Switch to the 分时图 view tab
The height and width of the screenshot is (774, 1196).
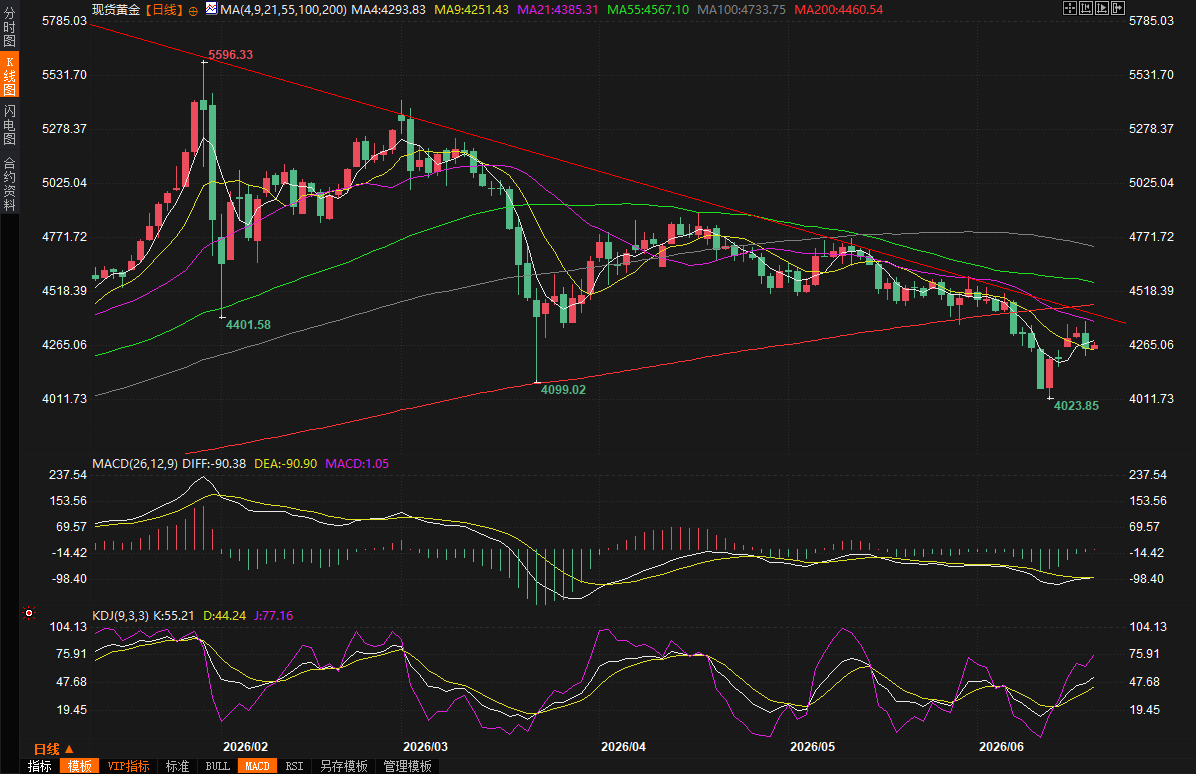click(9, 27)
